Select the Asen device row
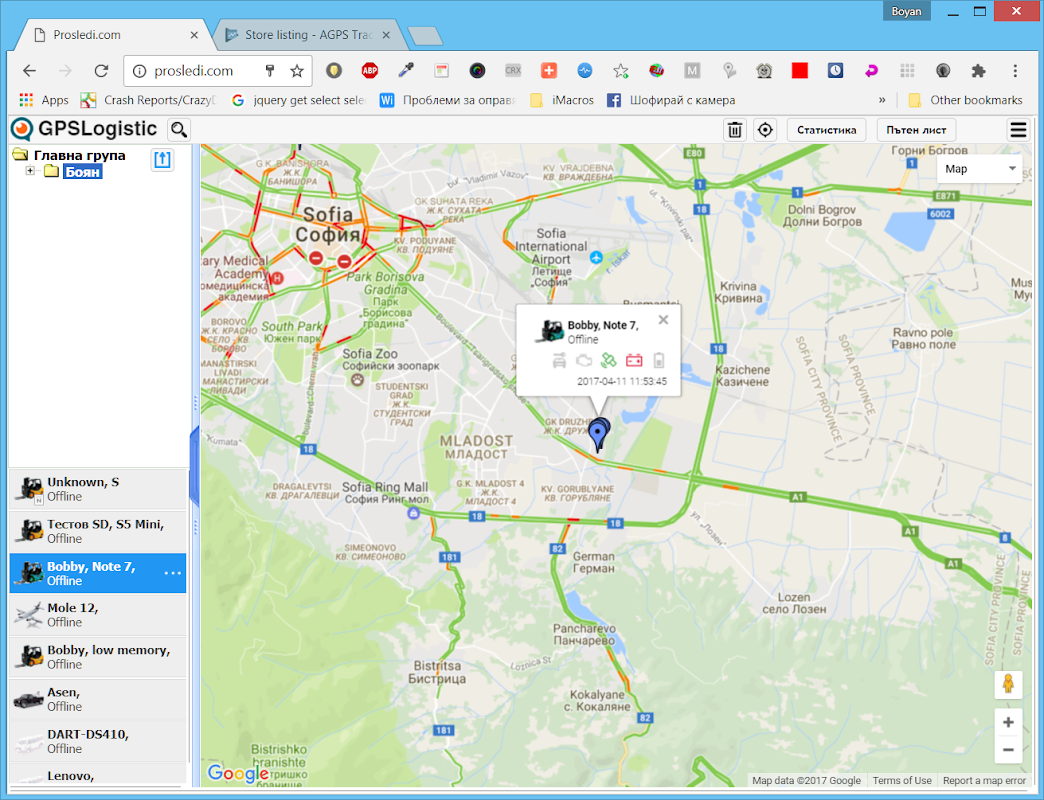Image resolution: width=1044 pixels, height=800 pixels. point(98,699)
